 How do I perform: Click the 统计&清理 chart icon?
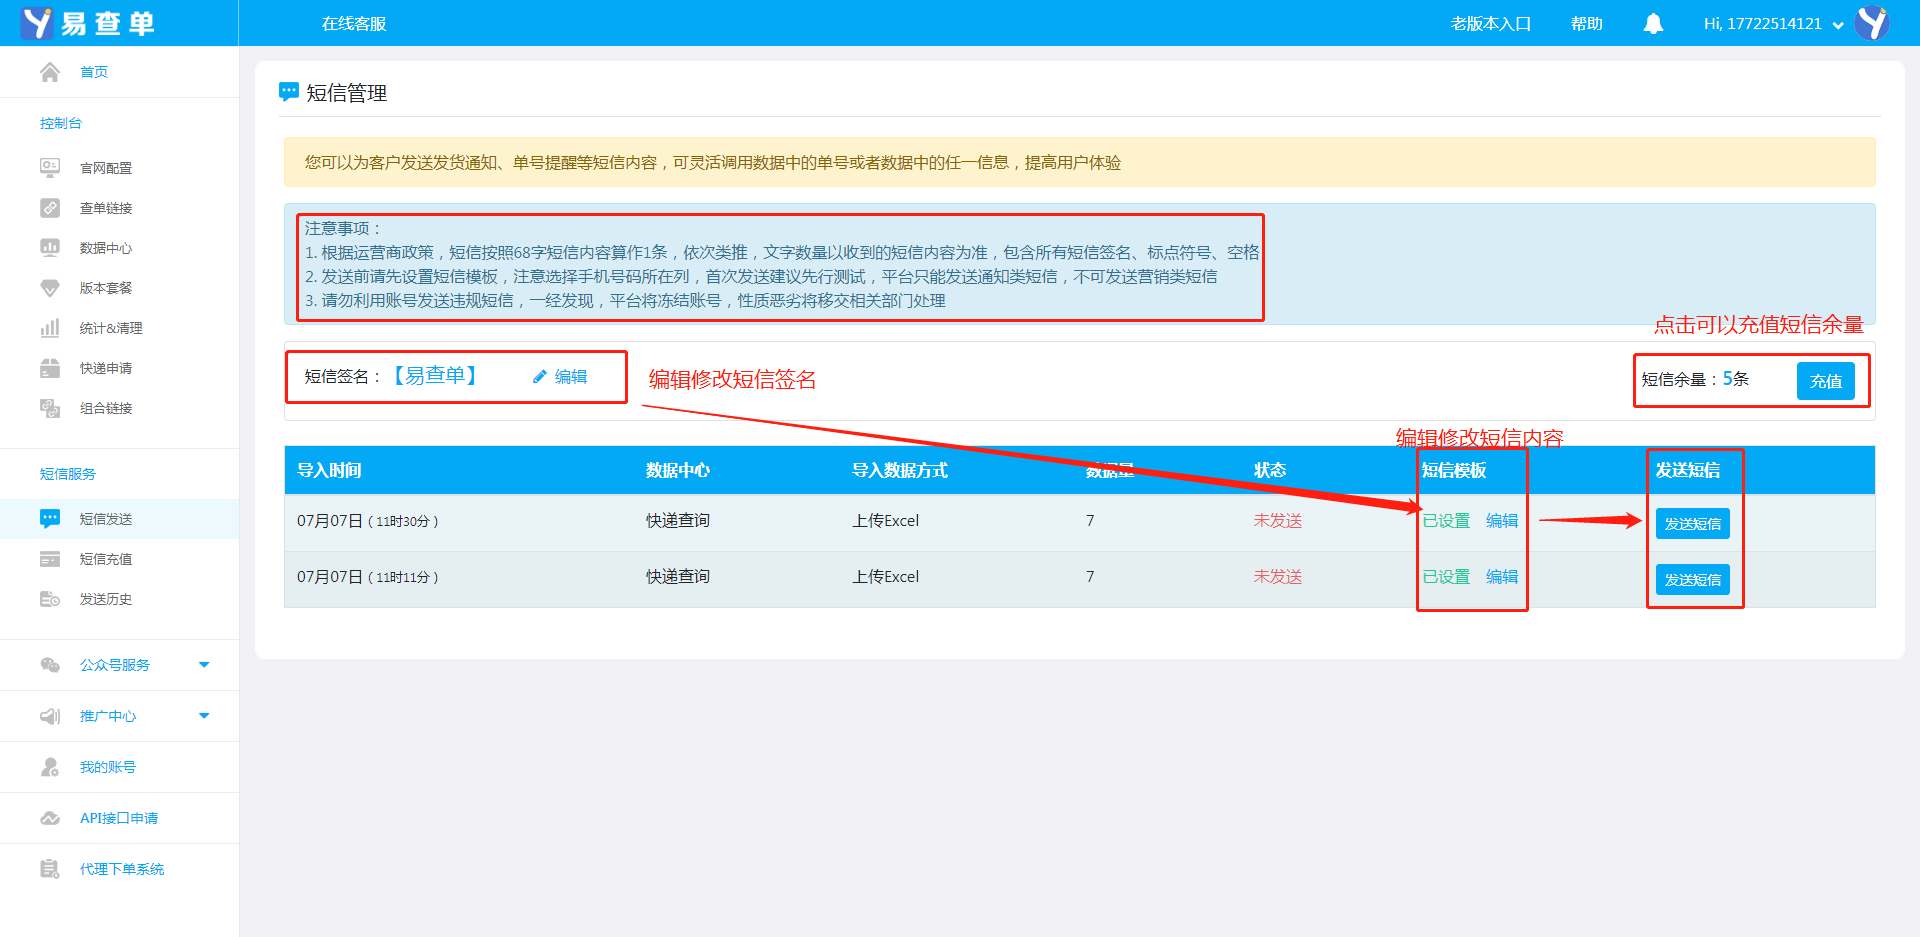pyautogui.click(x=50, y=328)
